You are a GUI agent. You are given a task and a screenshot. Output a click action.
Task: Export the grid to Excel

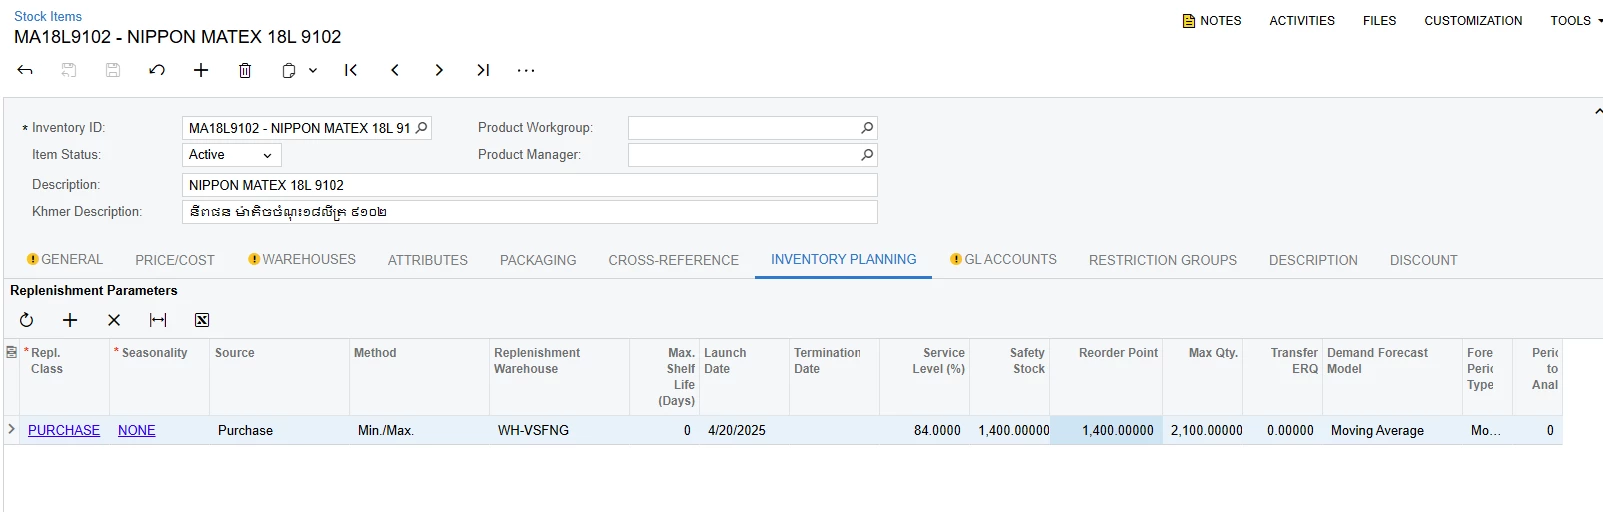[202, 320]
